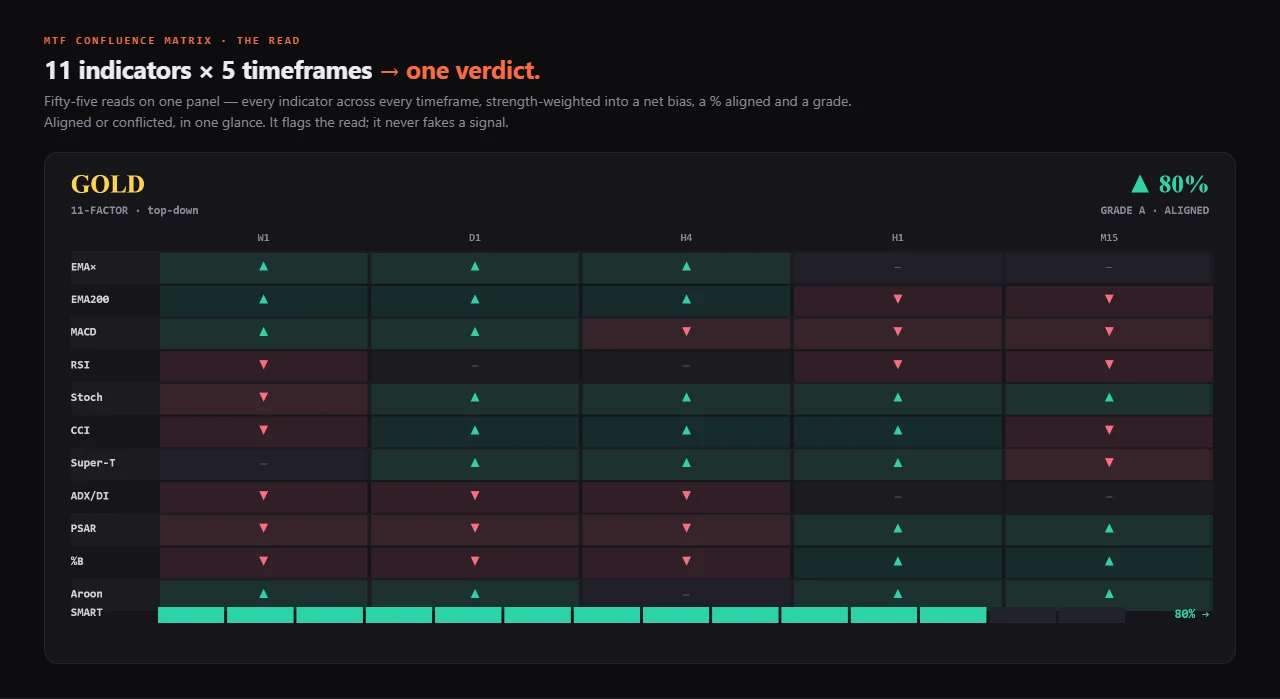Click the %B M15 up arrow
Image resolution: width=1280 pixels, height=699 pixels.
coord(1109,561)
